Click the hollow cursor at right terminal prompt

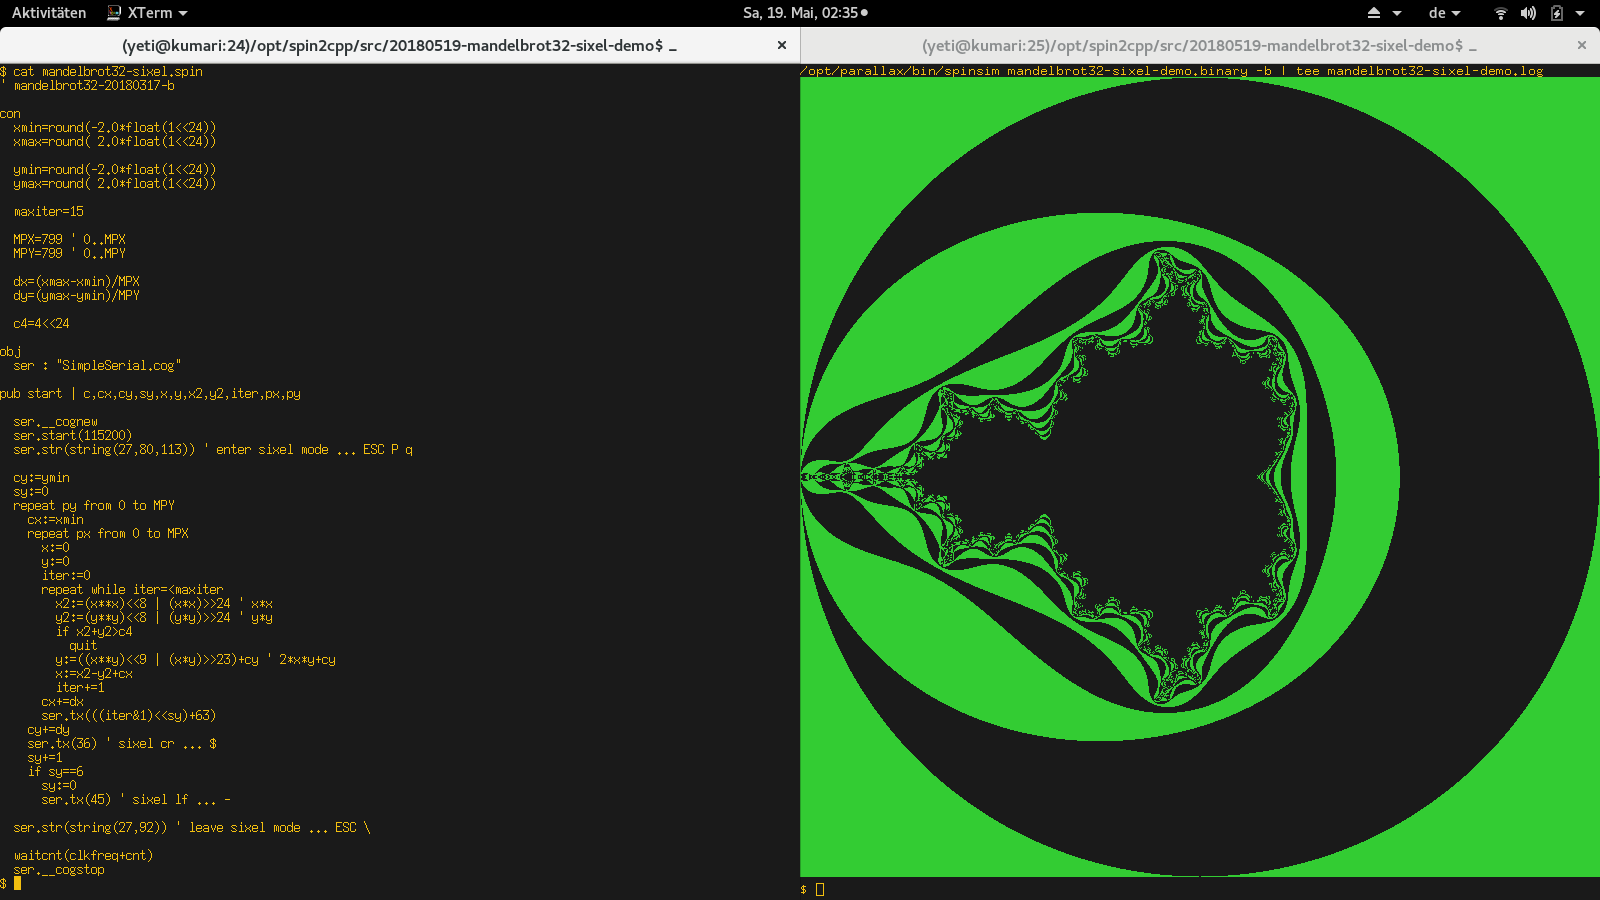[x=820, y=889]
